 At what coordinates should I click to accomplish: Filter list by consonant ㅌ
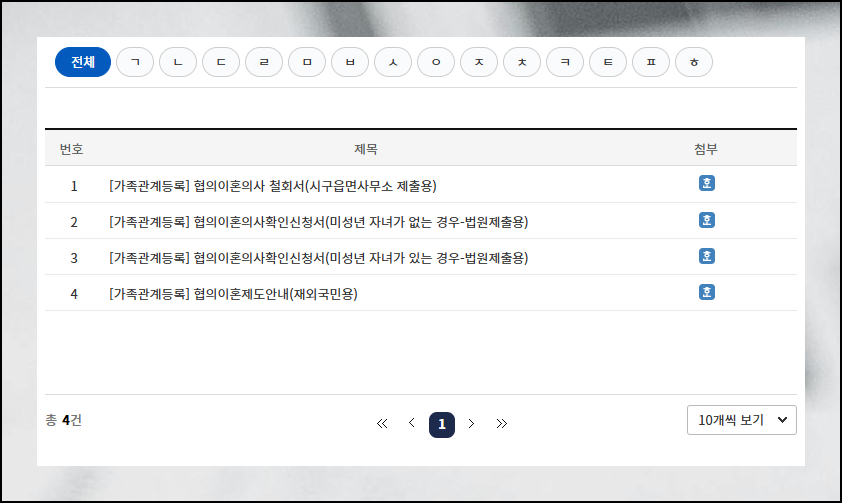(x=607, y=62)
